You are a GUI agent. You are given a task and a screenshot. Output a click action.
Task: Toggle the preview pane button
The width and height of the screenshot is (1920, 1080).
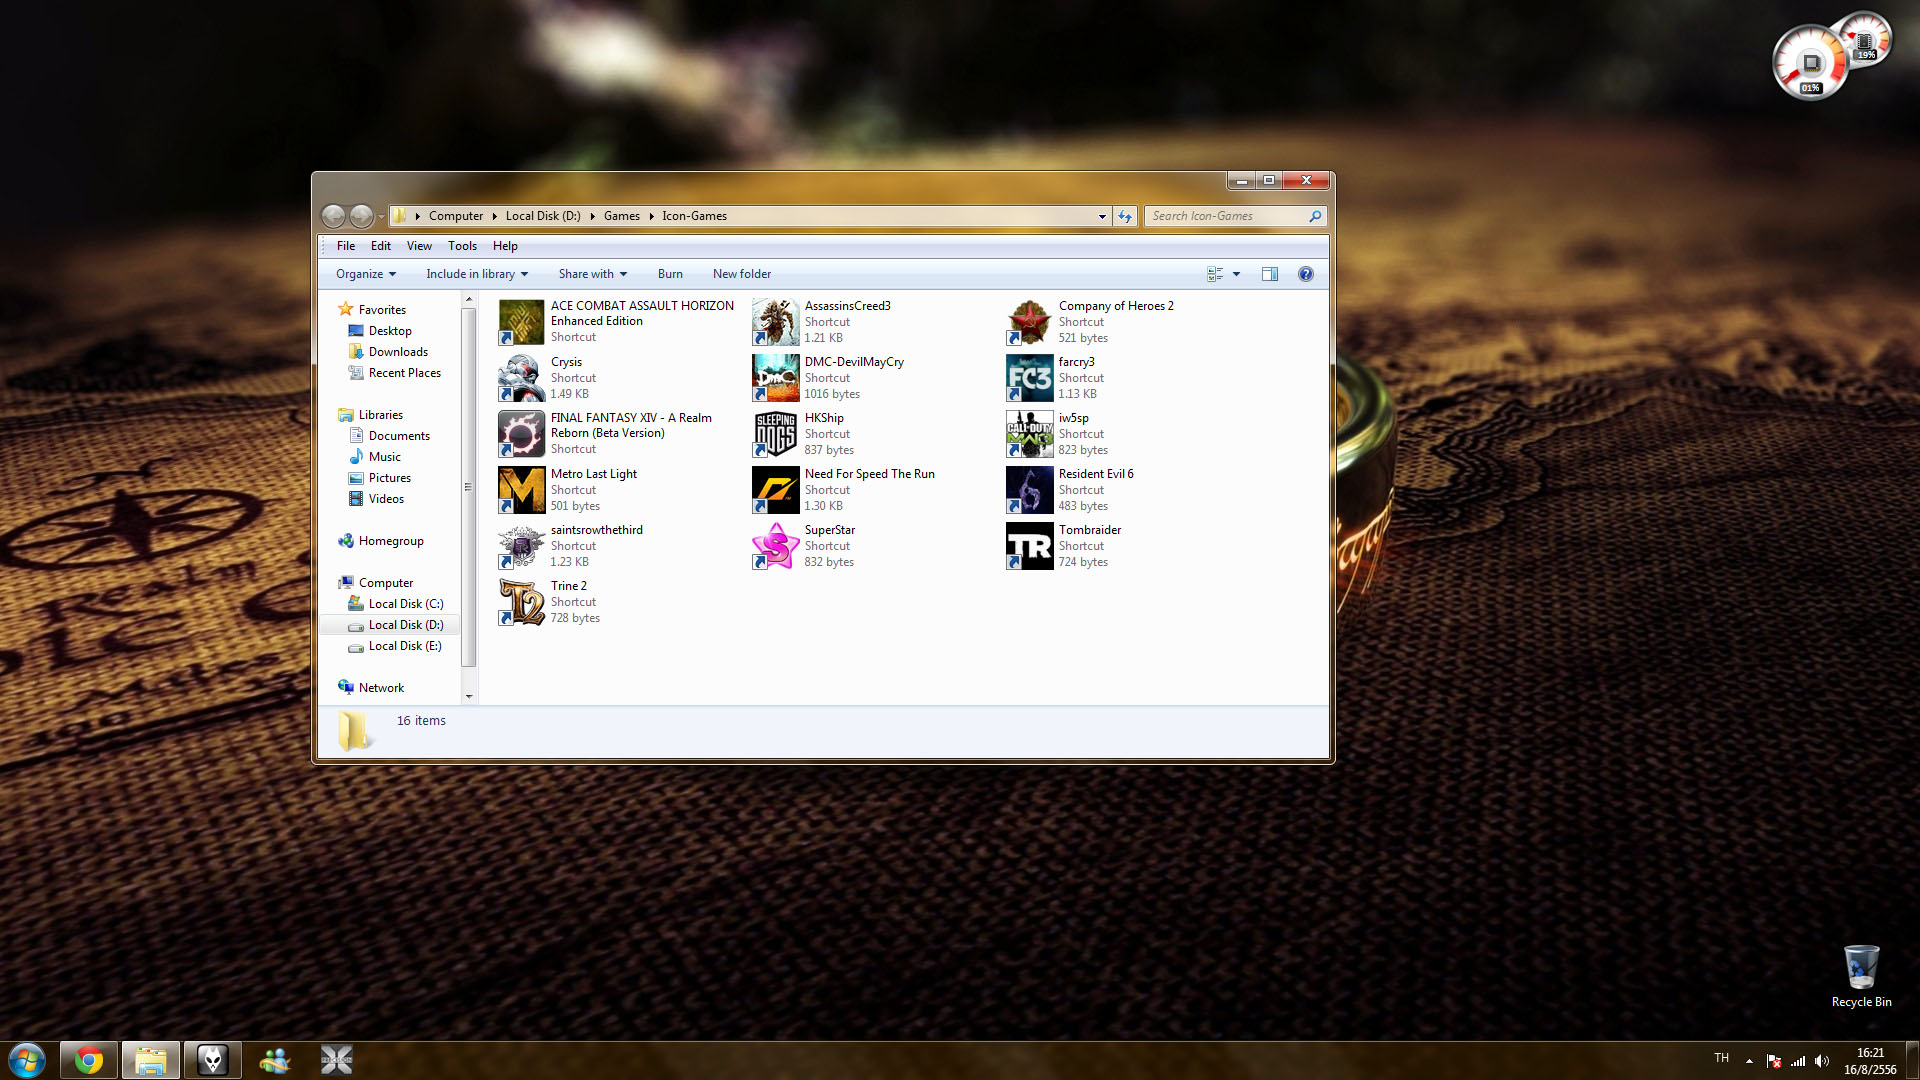(1269, 274)
